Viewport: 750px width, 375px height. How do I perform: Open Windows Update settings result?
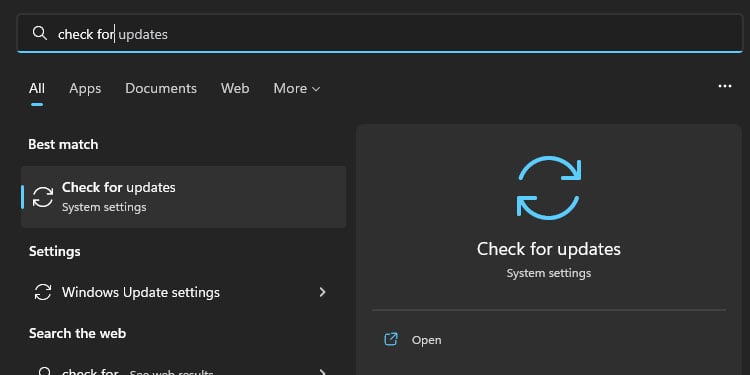(184, 292)
